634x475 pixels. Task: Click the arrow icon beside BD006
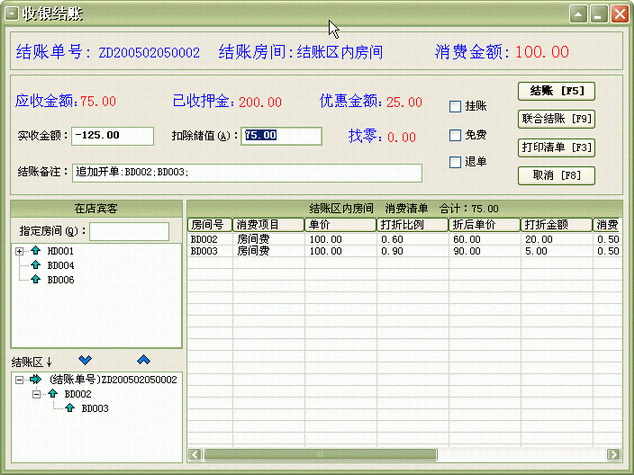pyautogui.click(x=35, y=280)
